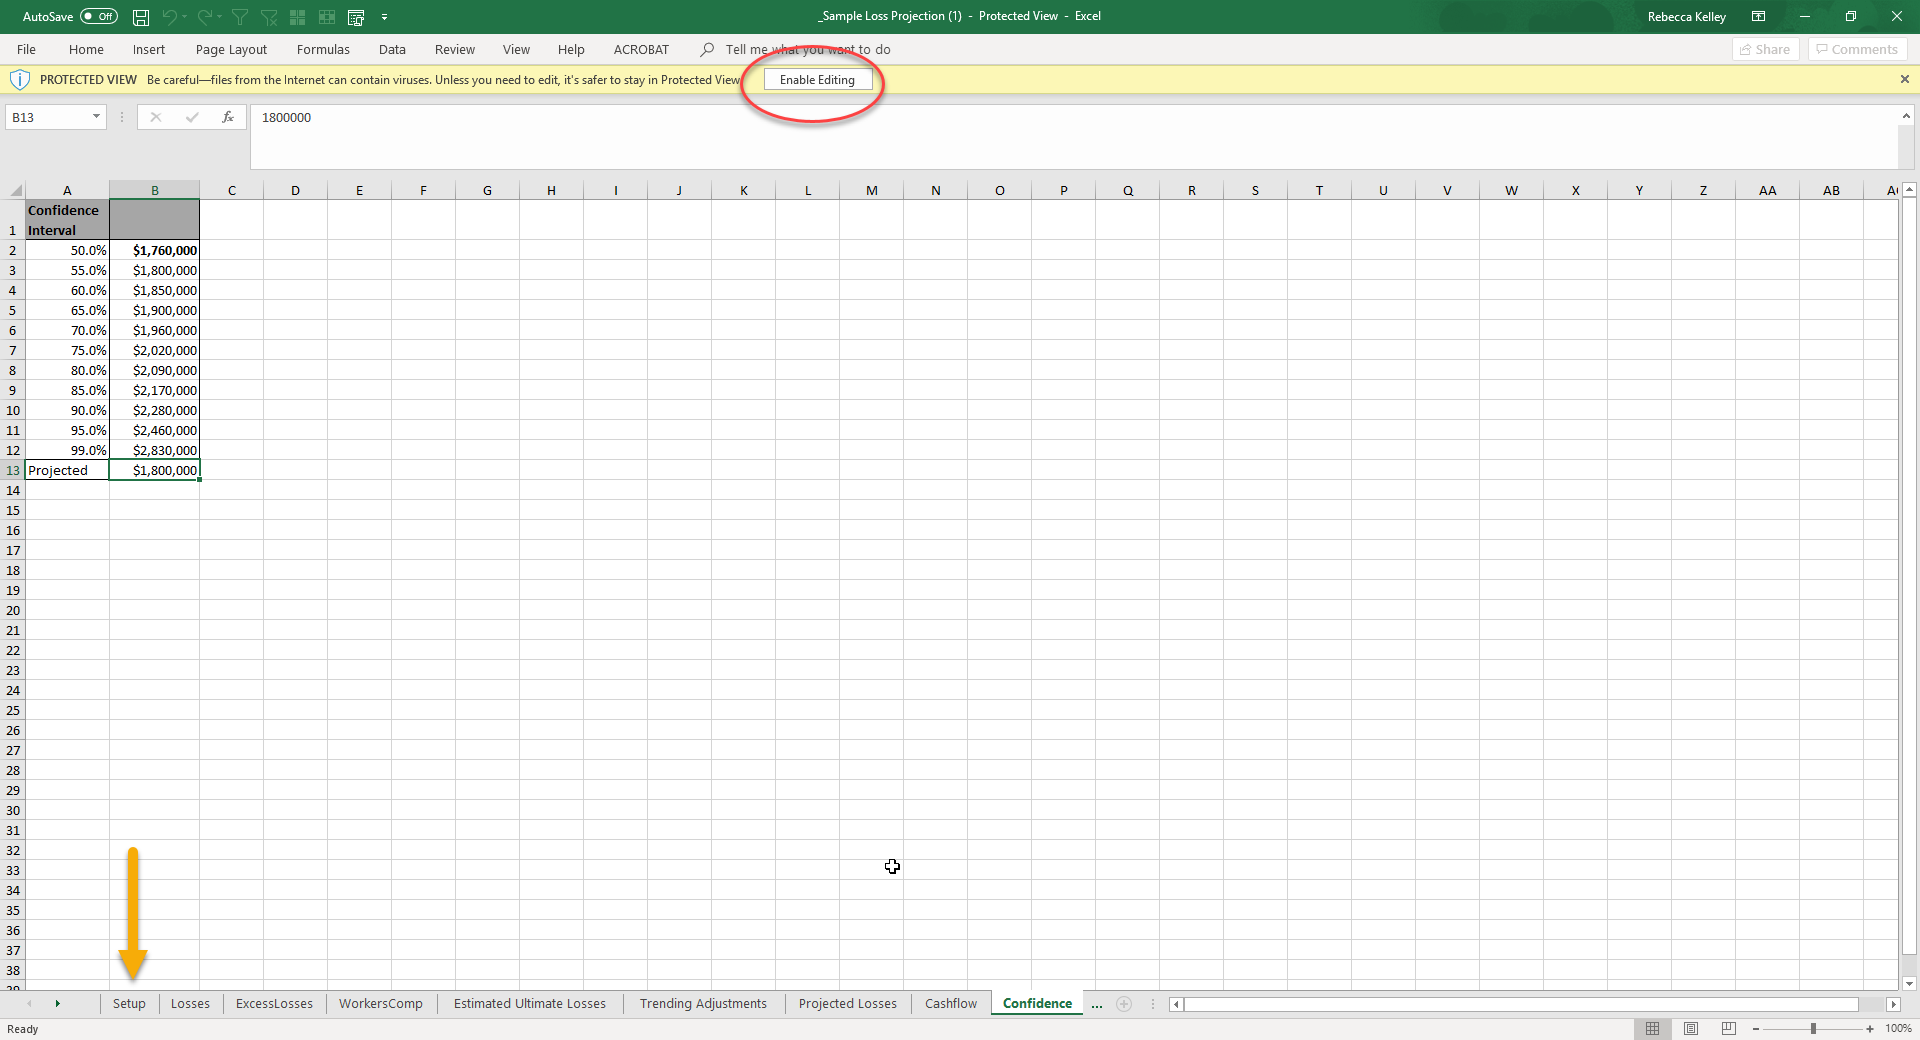Click the Save icon in the title bar

141,17
